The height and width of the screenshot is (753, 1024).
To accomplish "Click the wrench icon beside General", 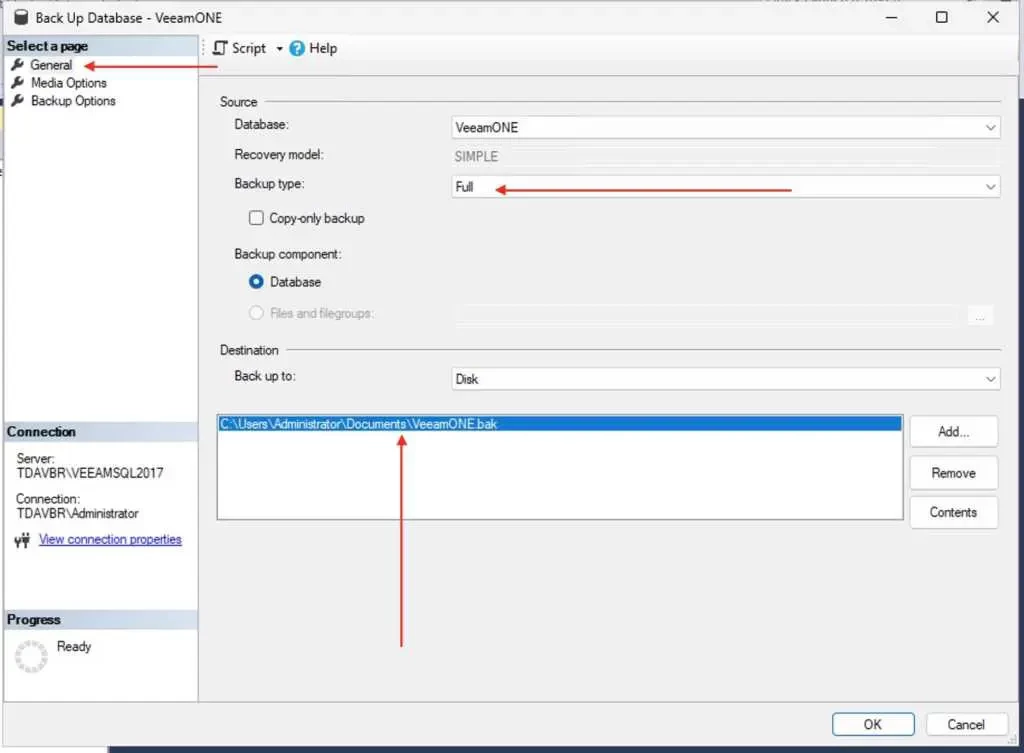I will click(x=18, y=65).
